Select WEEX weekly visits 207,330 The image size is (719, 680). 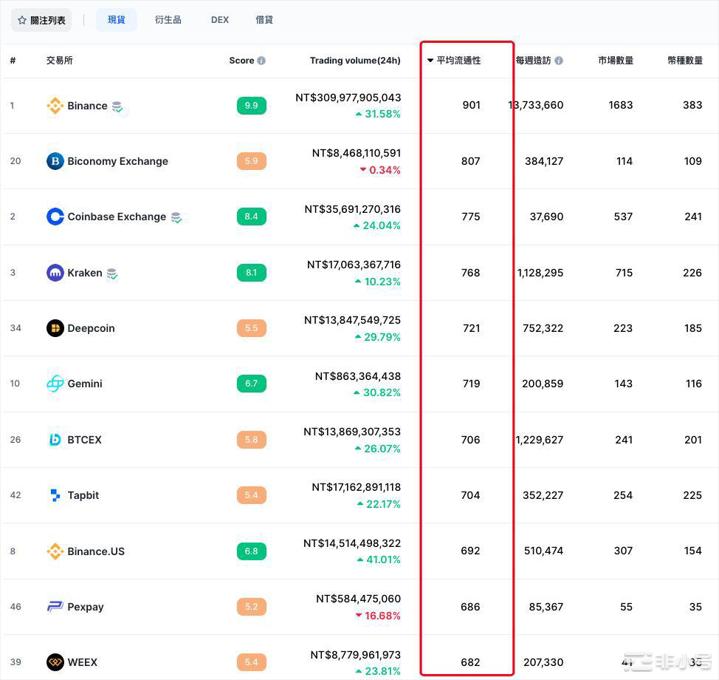(543, 662)
